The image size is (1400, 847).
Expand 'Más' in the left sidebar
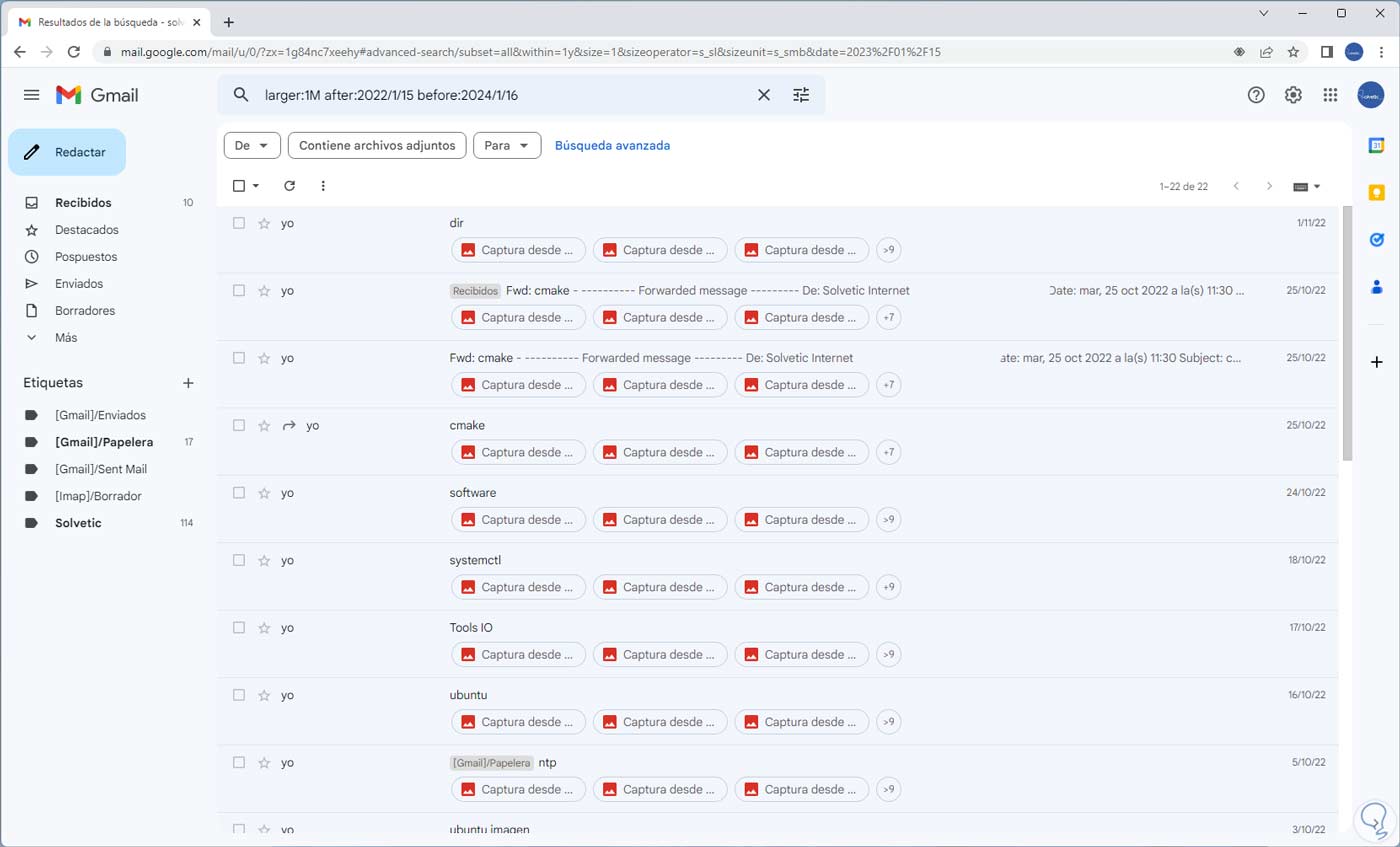[x=66, y=338]
